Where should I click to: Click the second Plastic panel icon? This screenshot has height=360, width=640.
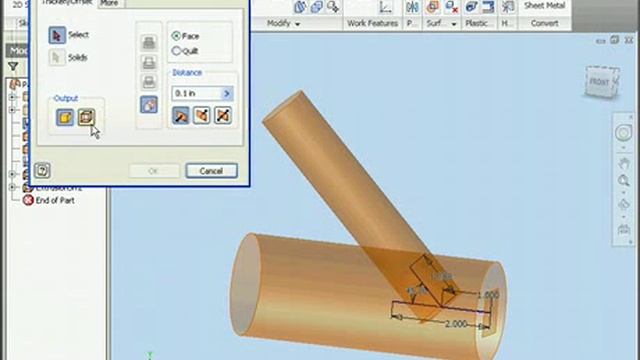coord(488,7)
